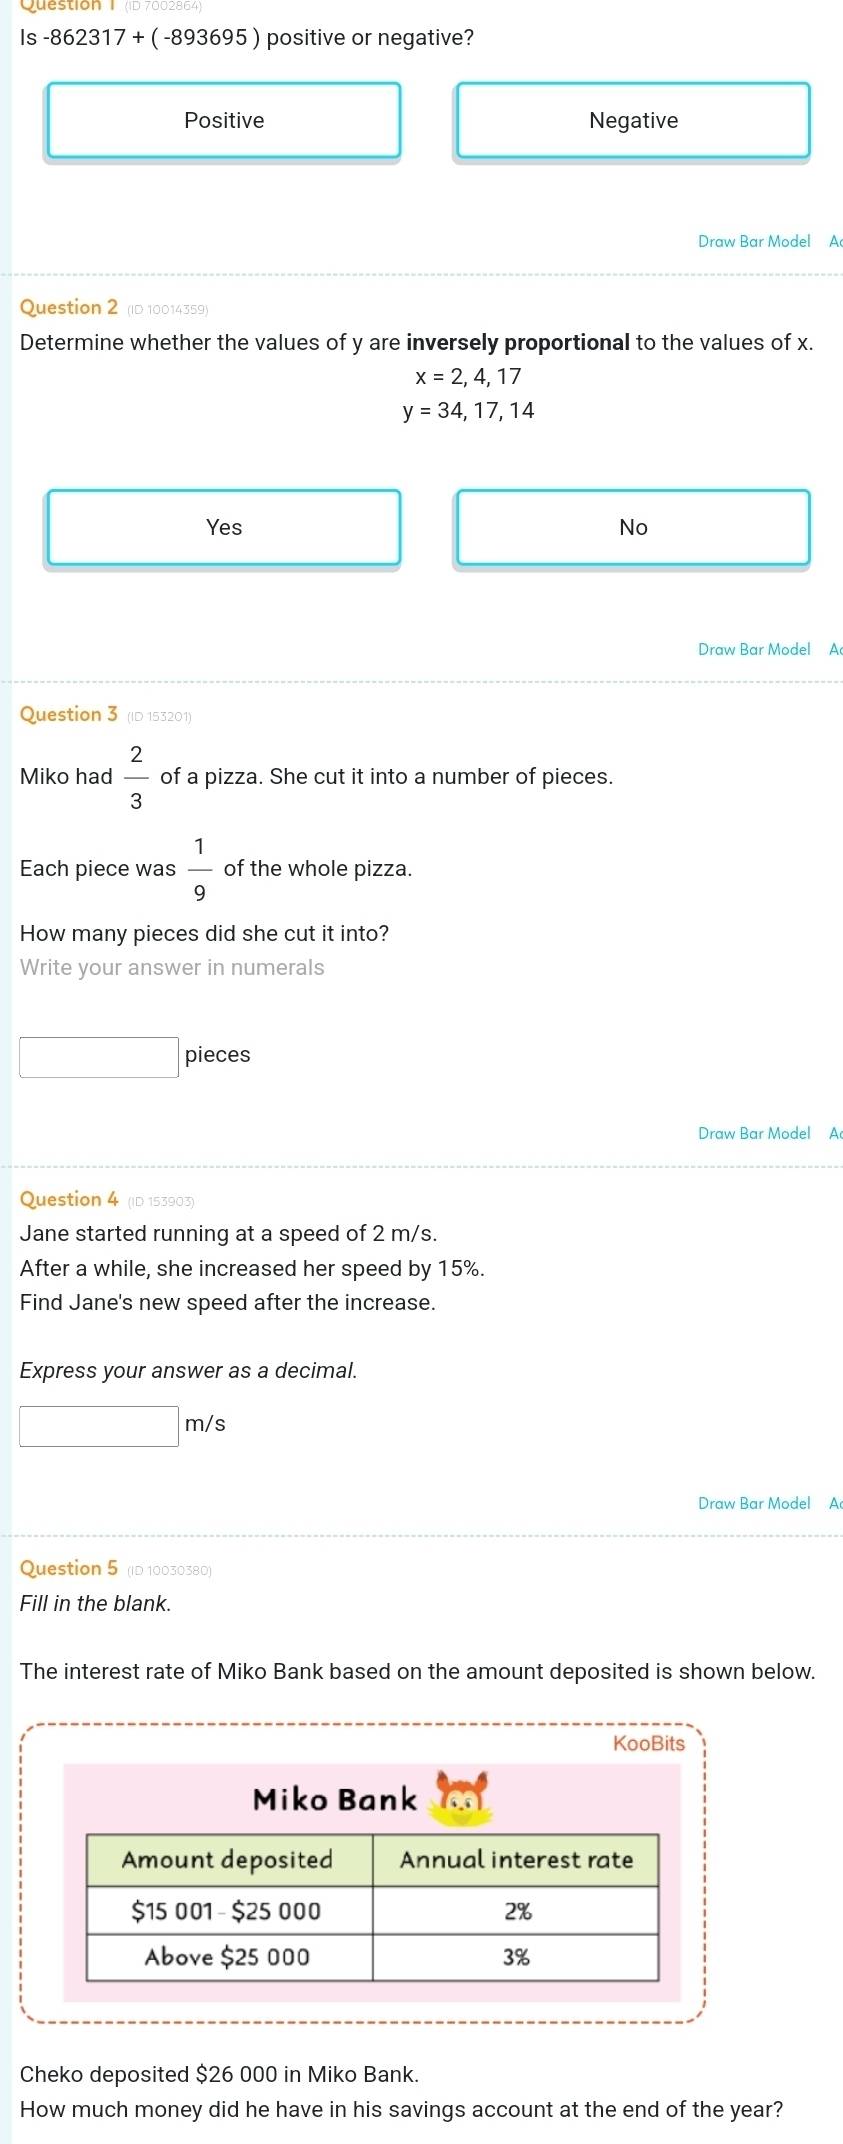
Task: Focus the pieces answer input box
Action: [99, 1057]
